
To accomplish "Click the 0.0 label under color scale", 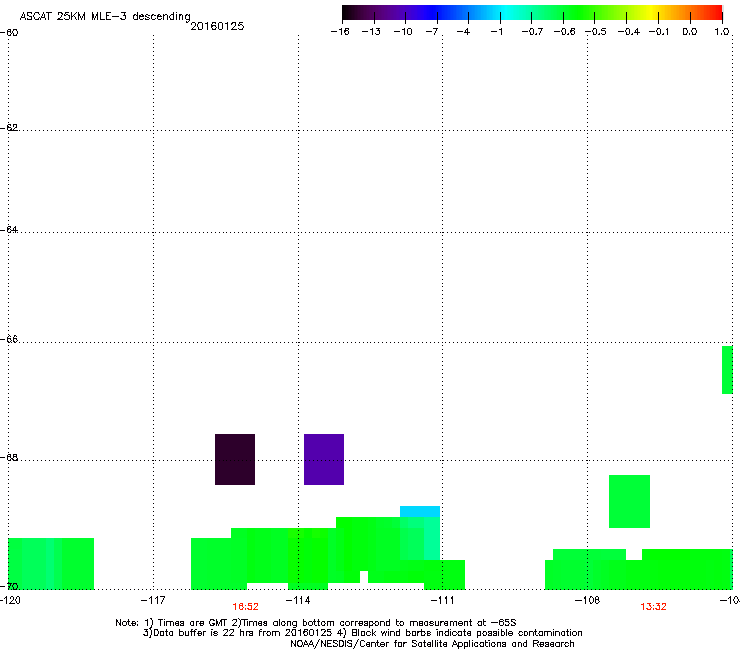I will pyautogui.click(x=690, y=32).
